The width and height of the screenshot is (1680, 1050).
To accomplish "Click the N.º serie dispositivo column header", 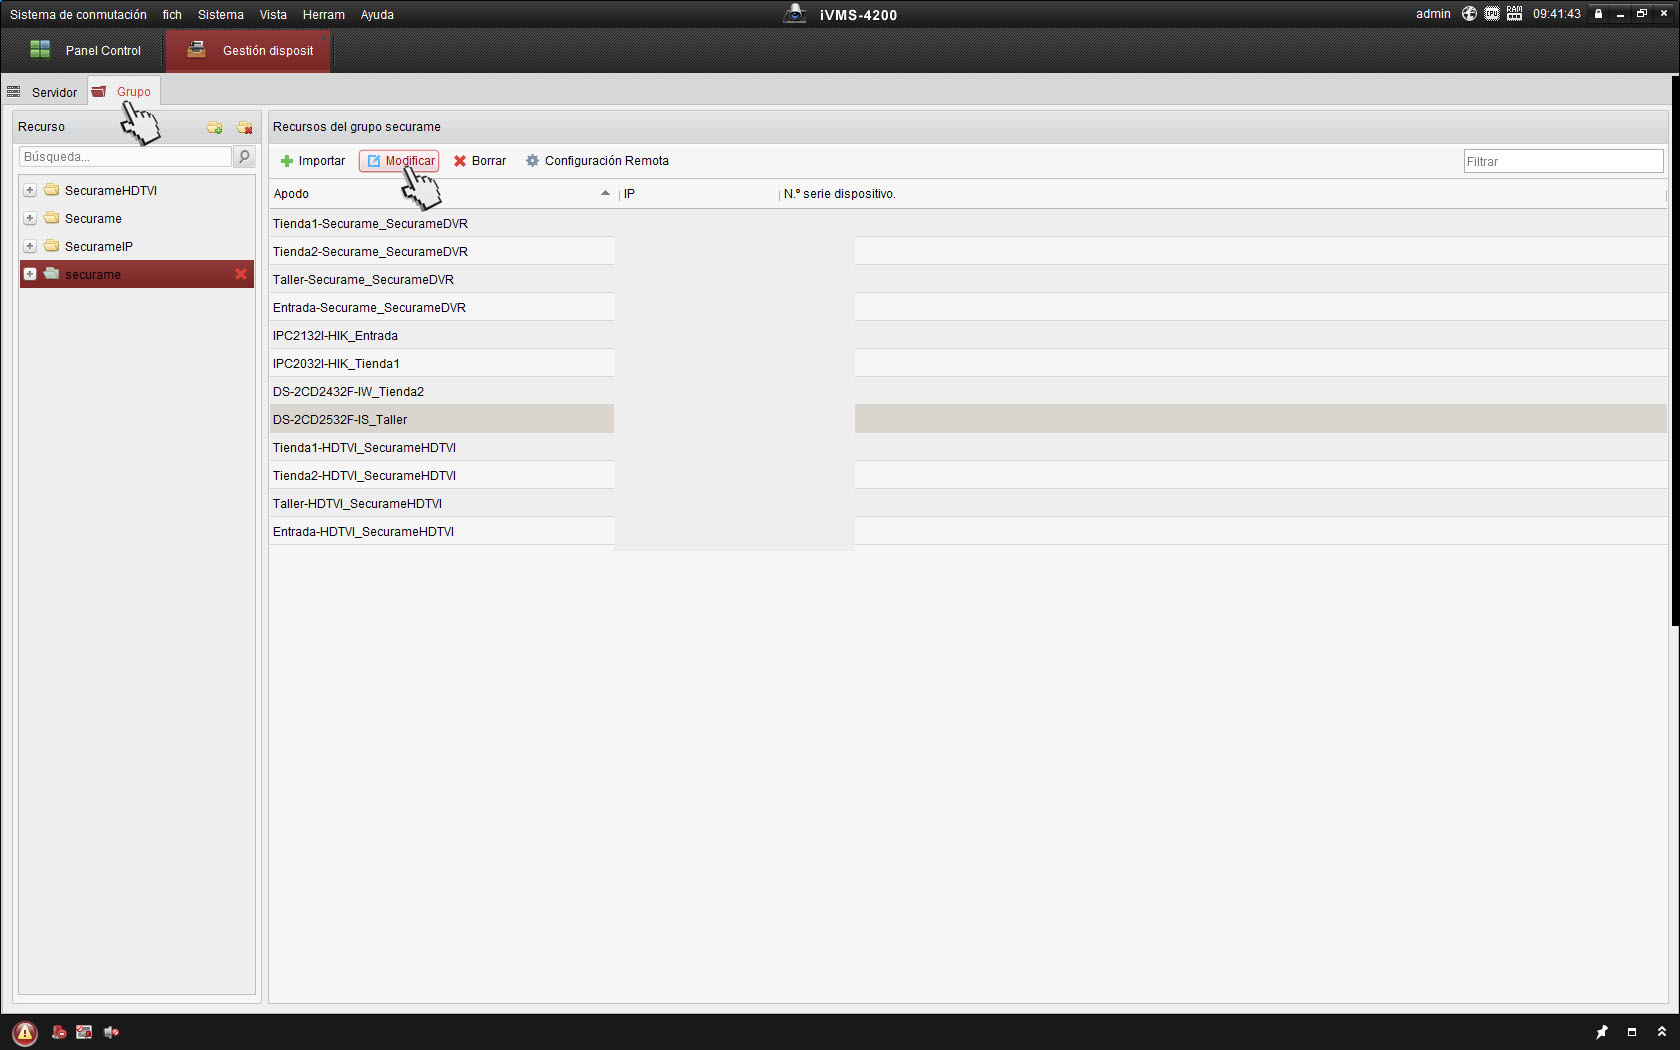I will (1223, 194).
